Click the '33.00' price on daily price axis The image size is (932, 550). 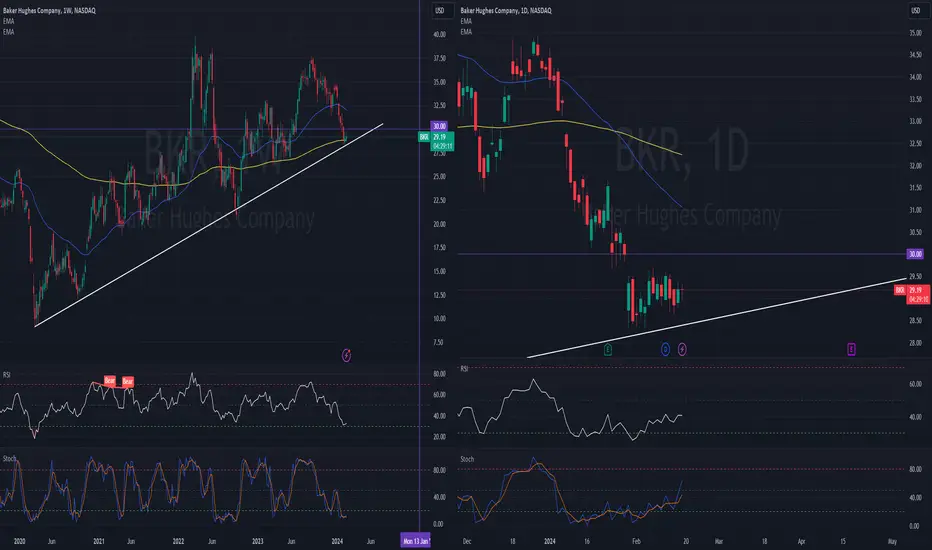(x=915, y=121)
